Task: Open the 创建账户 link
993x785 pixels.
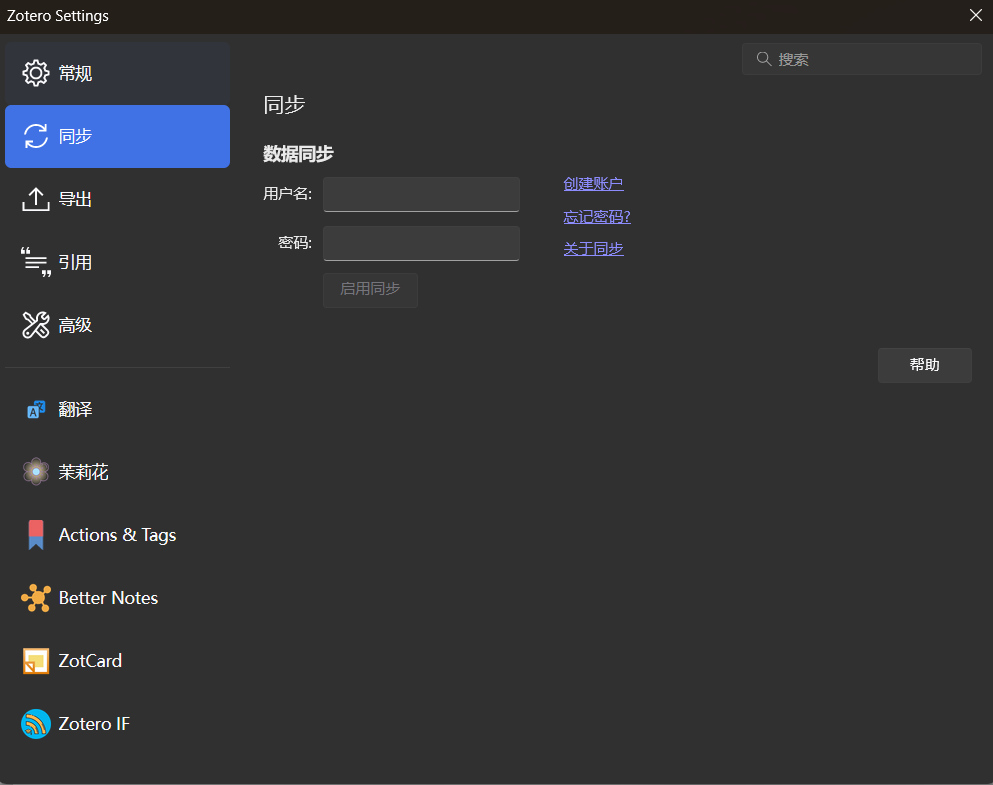Action: click(593, 184)
